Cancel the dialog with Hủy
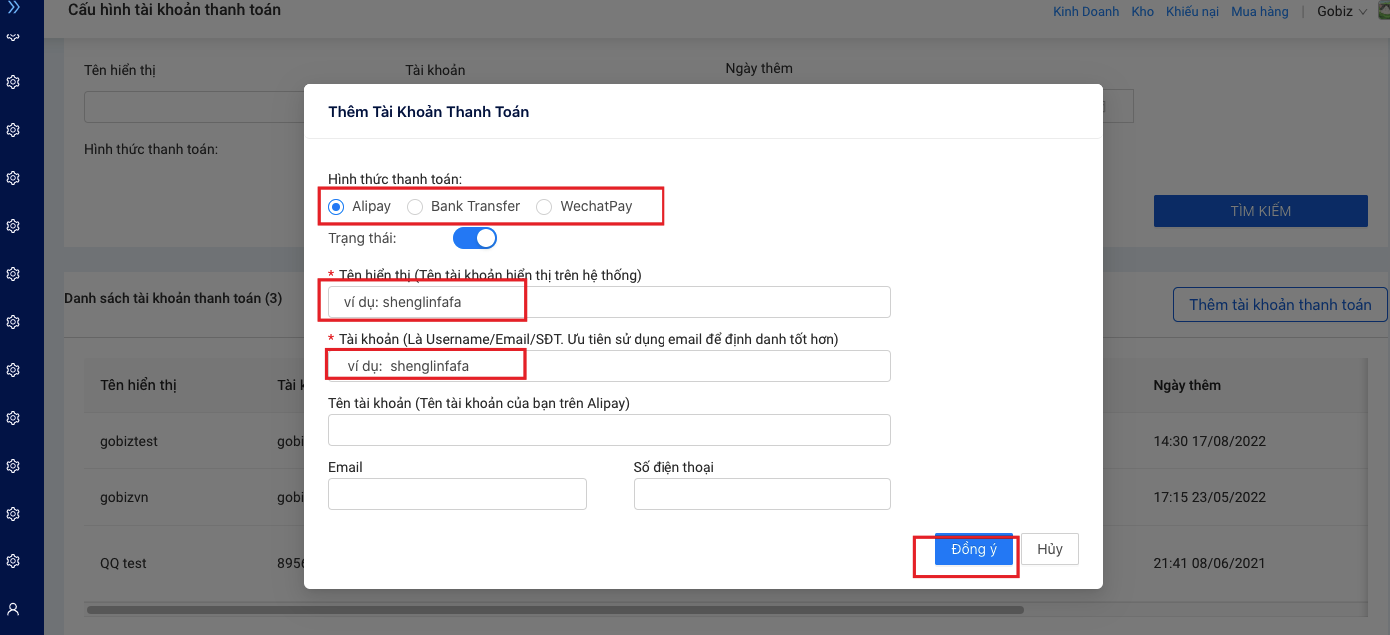The image size is (1390, 635). (x=1049, y=549)
